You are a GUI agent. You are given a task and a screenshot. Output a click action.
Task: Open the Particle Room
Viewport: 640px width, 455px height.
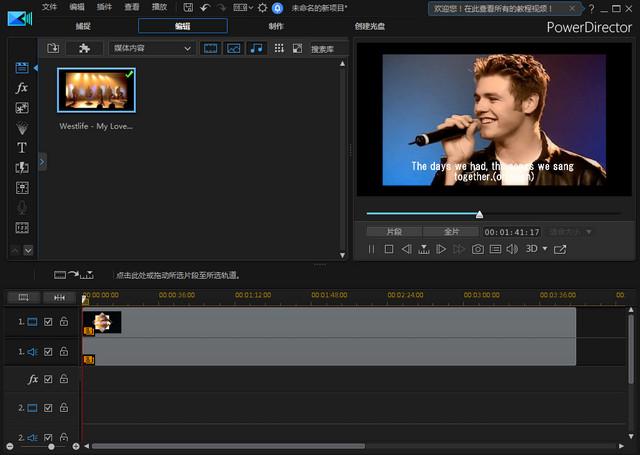[x=22, y=128]
